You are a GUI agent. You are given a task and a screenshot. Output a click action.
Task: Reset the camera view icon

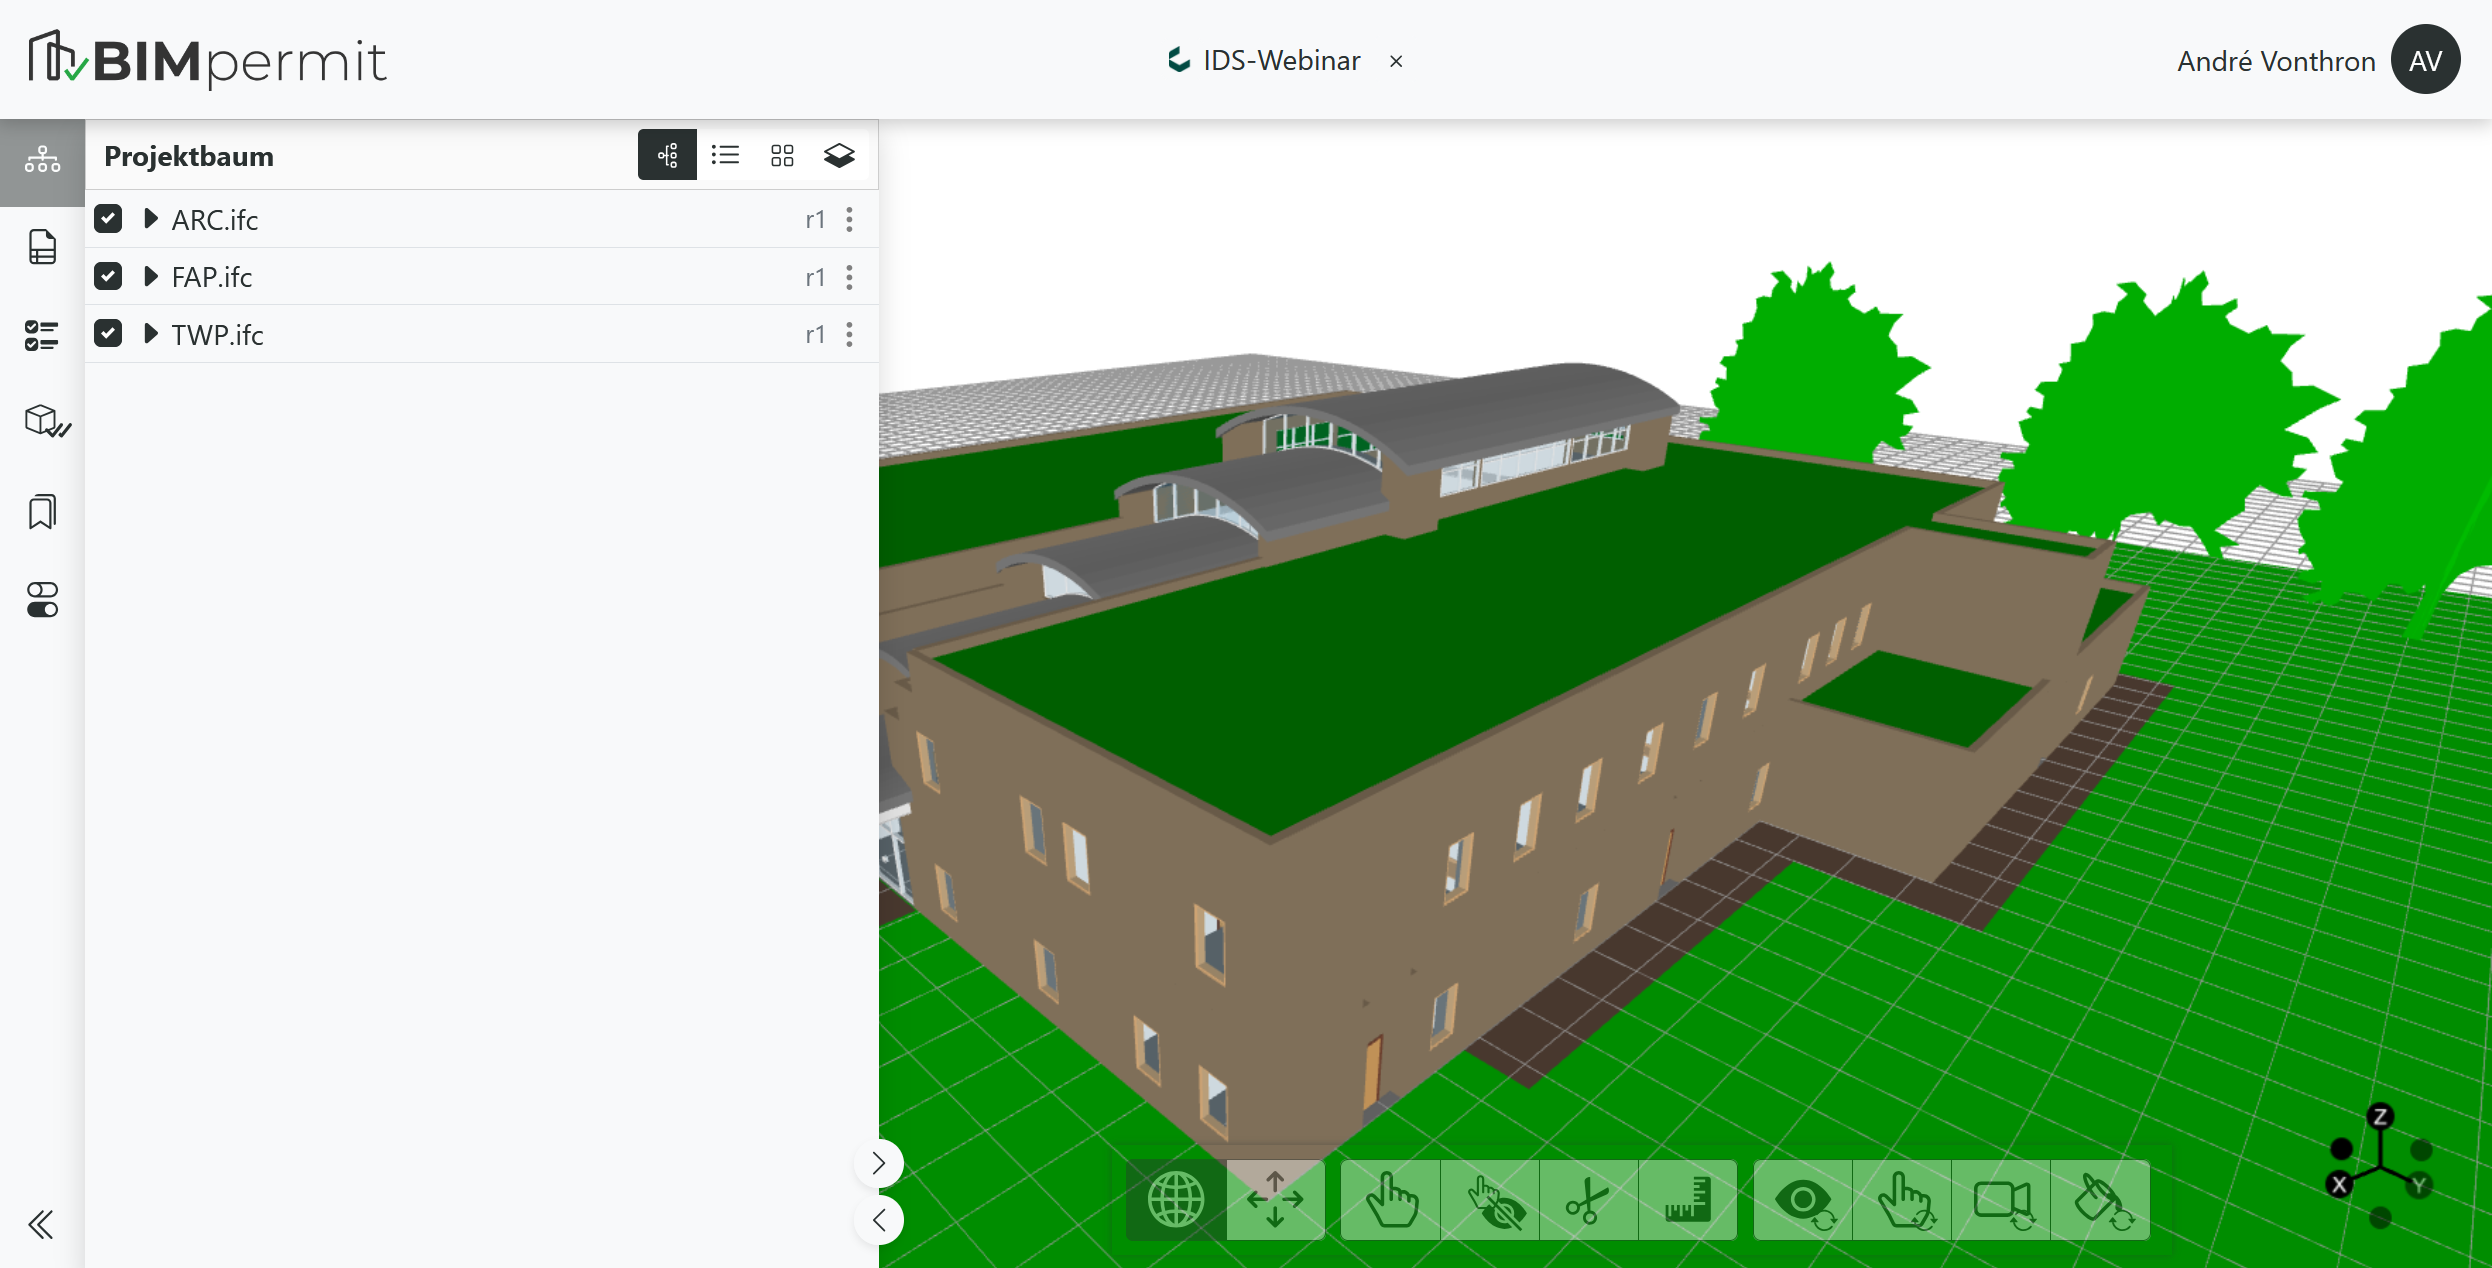coord(2004,1200)
